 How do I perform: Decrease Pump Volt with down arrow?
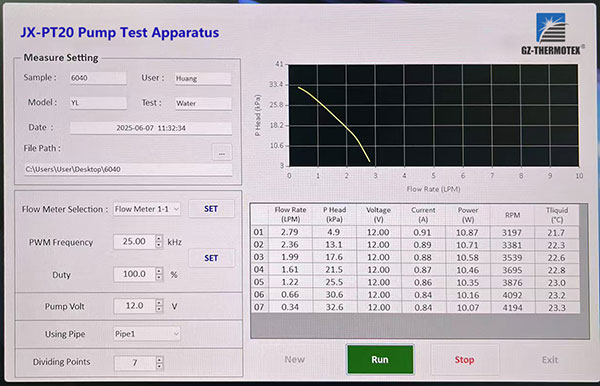click(x=159, y=309)
